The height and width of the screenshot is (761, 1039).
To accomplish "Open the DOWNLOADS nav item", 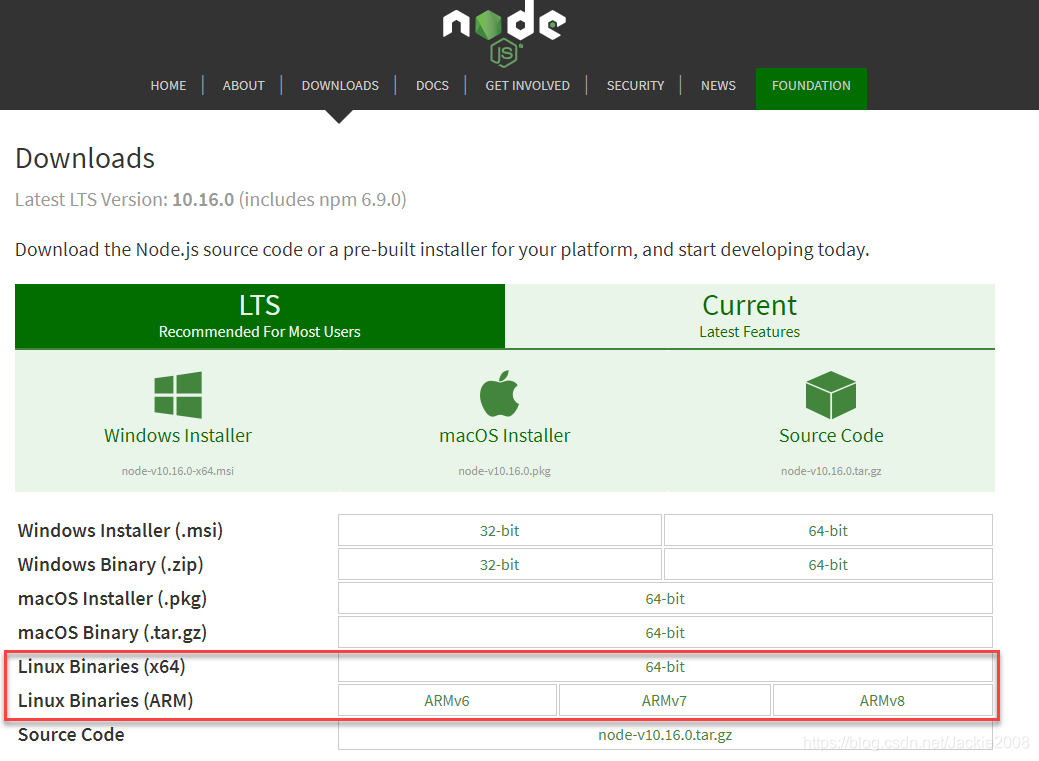I will [340, 86].
